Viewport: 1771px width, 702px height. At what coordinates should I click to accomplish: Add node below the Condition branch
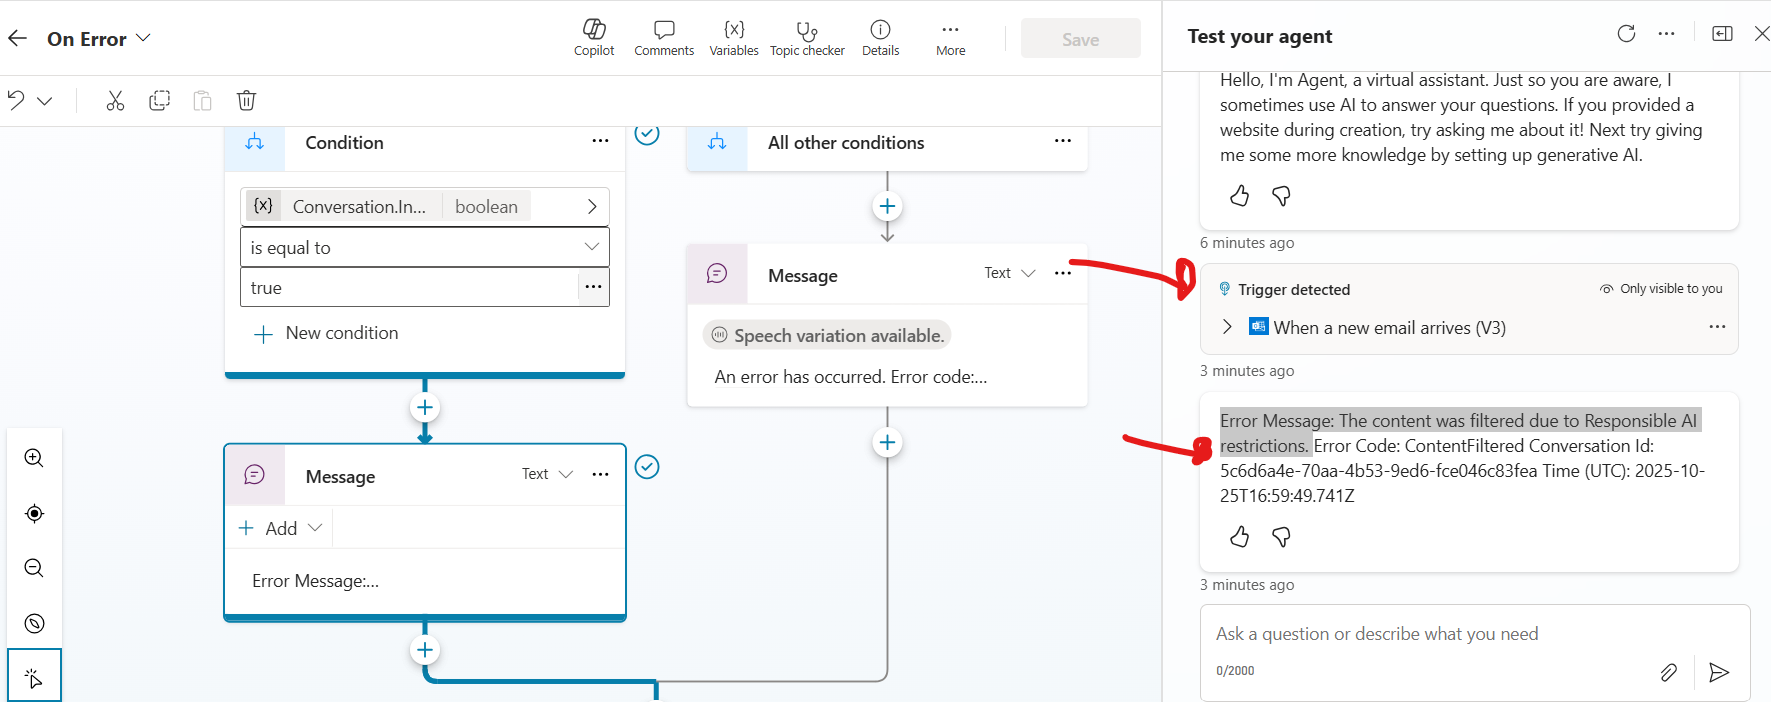[425, 407]
